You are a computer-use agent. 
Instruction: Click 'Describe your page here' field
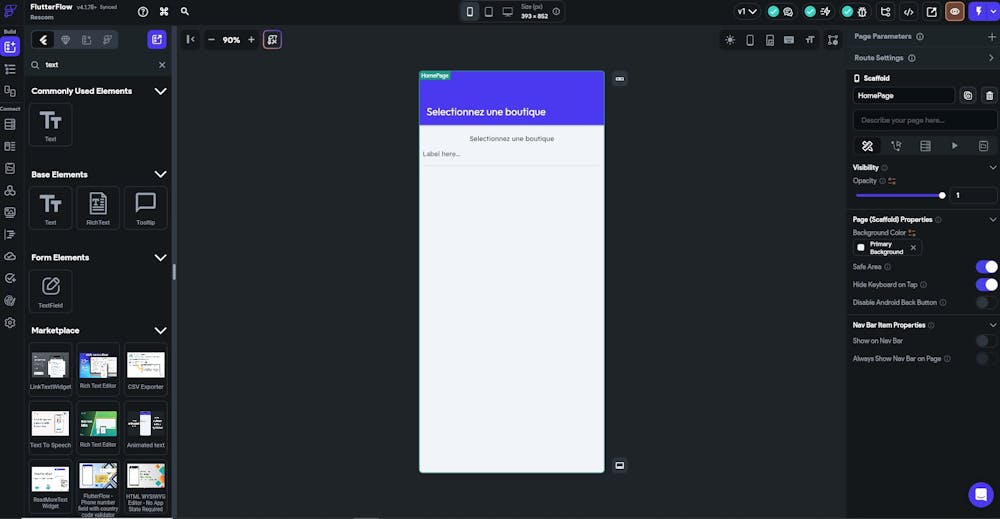click(925, 120)
